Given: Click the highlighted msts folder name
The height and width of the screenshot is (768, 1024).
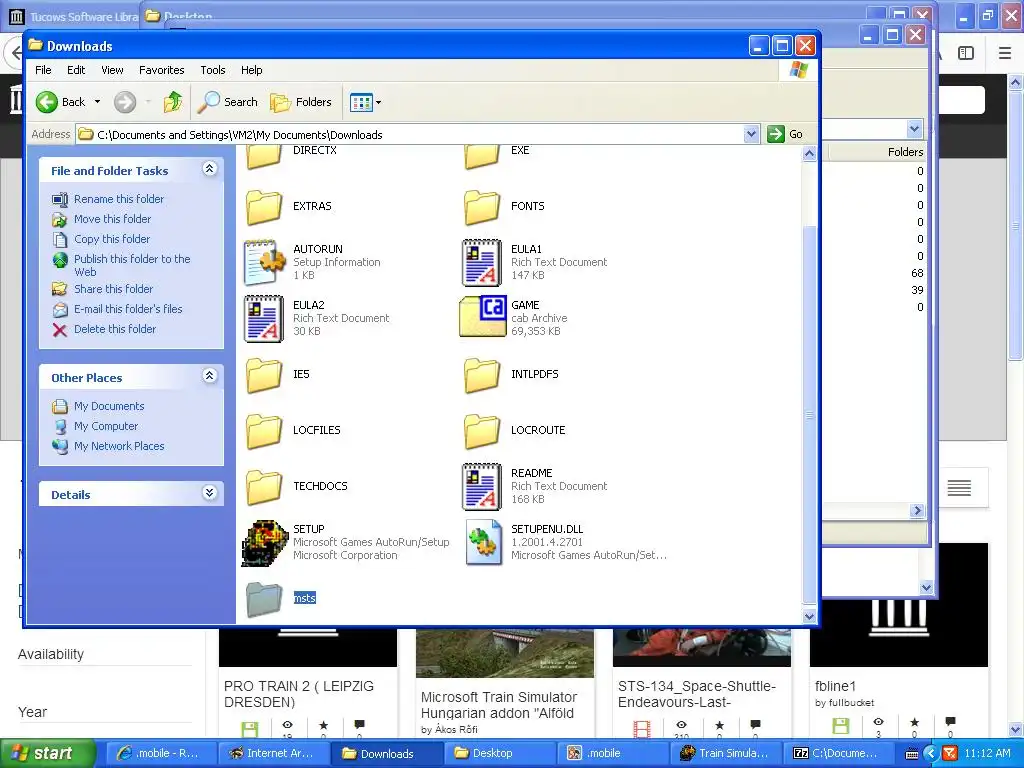Looking at the screenshot, I should [x=304, y=598].
